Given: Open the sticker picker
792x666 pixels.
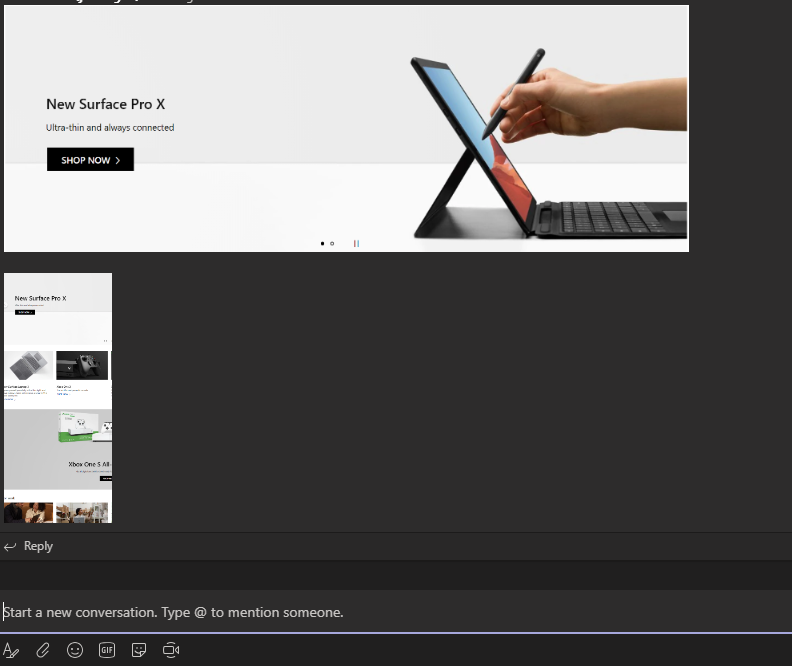Looking at the screenshot, I should [x=139, y=650].
